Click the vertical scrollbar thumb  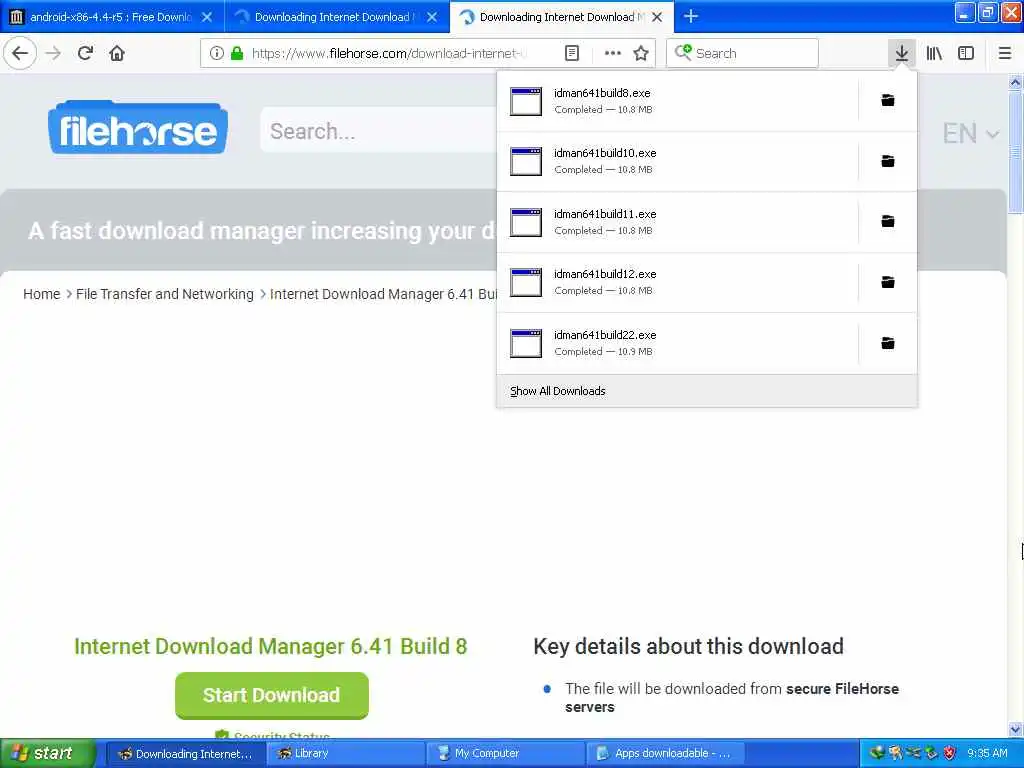click(x=1015, y=152)
